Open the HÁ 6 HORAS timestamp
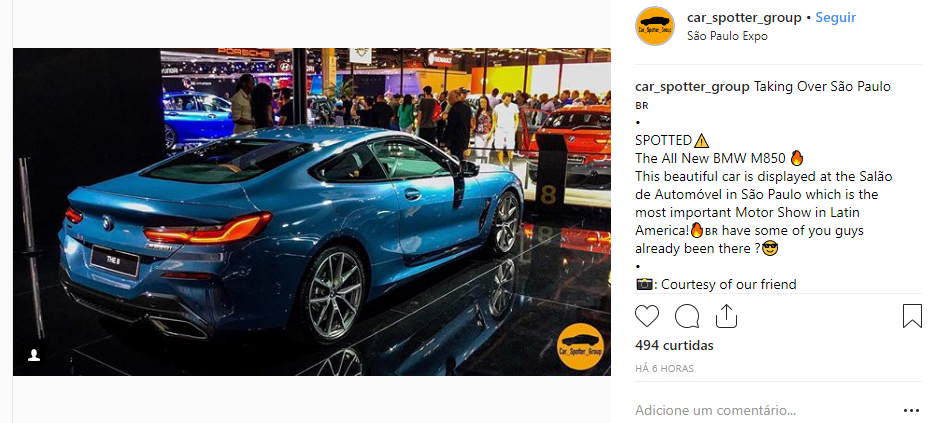 point(664,369)
